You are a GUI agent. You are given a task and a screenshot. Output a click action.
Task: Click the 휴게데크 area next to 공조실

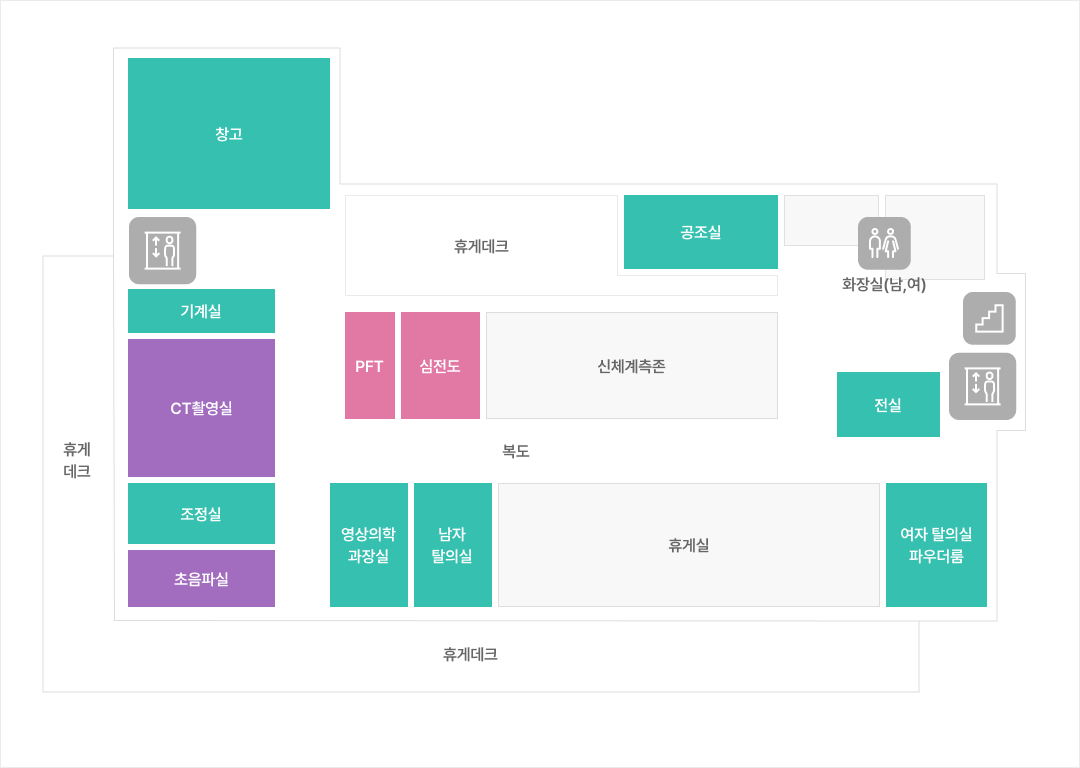pyautogui.click(x=481, y=246)
